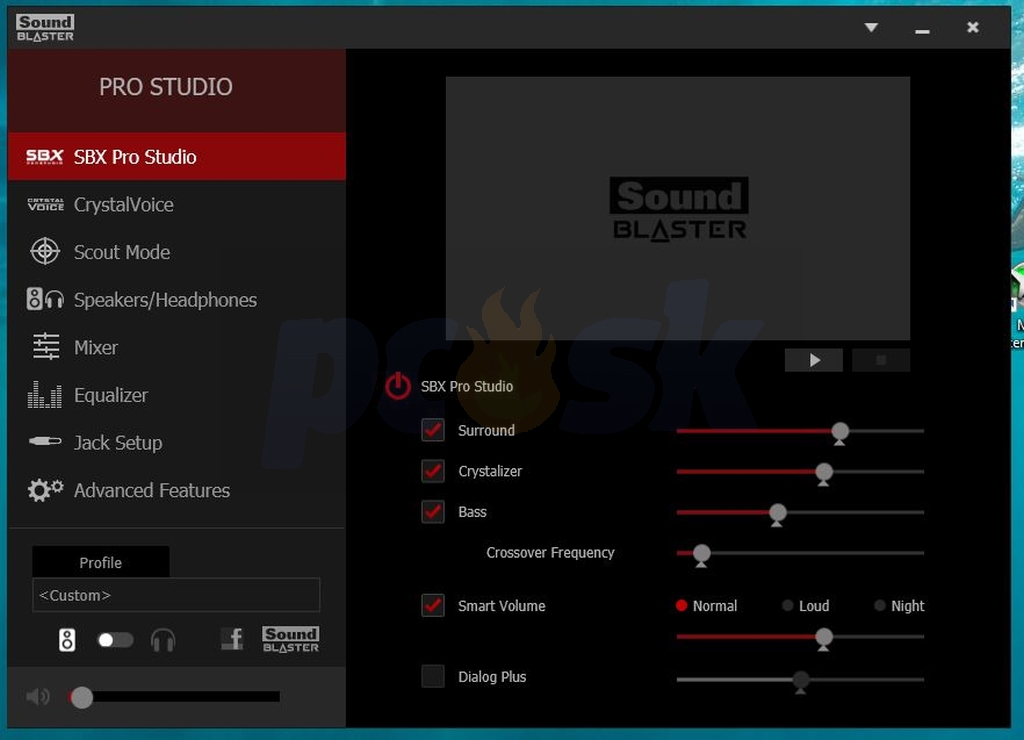Click the speaker output icon beside the switch

click(x=67, y=640)
